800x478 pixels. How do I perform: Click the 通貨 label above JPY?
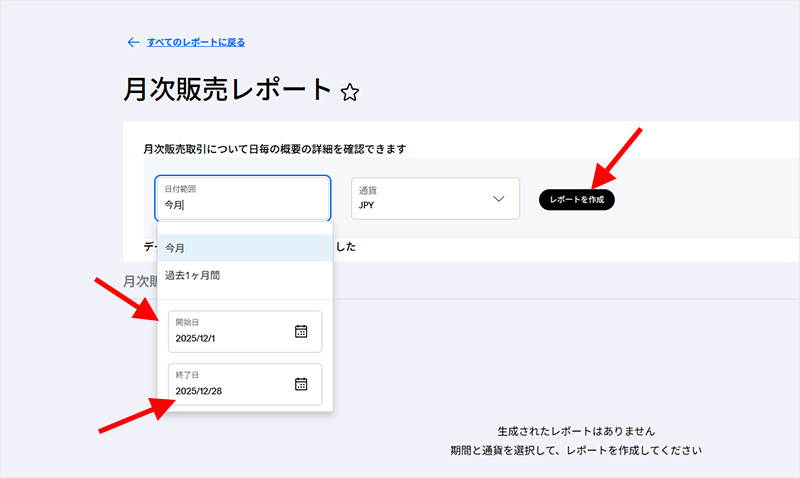(x=367, y=188)
